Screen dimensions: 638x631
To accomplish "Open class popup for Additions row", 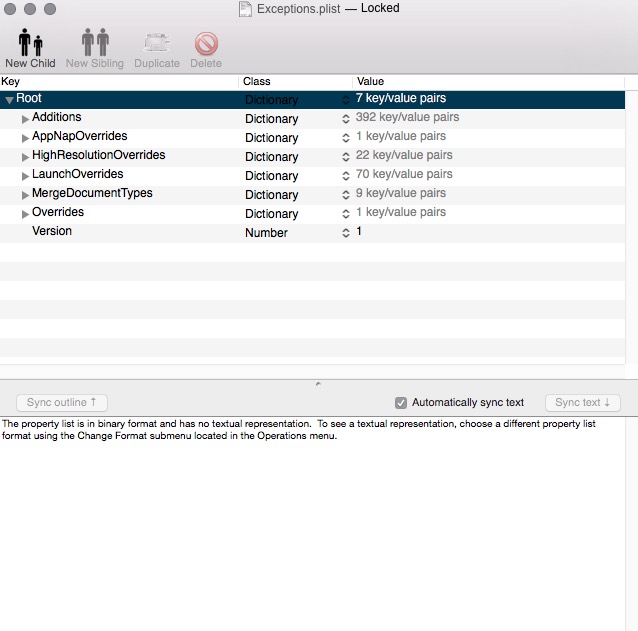I will coord(345,118).
